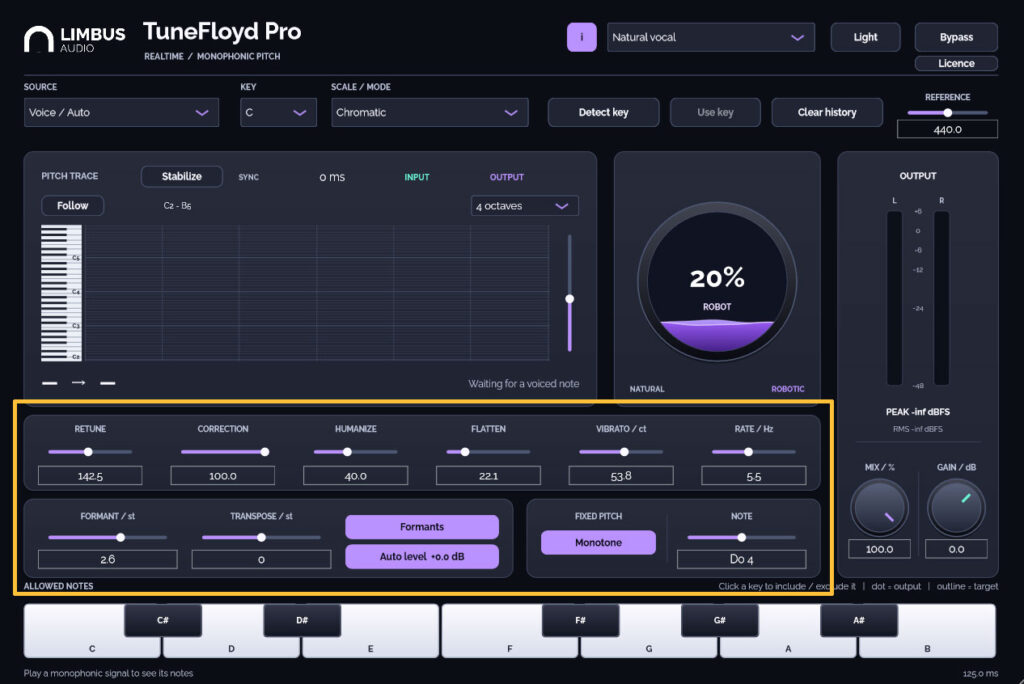Click the vertical piano roll in pitch trace
This screenshot has width=1024, height=684.
point(61,293)
